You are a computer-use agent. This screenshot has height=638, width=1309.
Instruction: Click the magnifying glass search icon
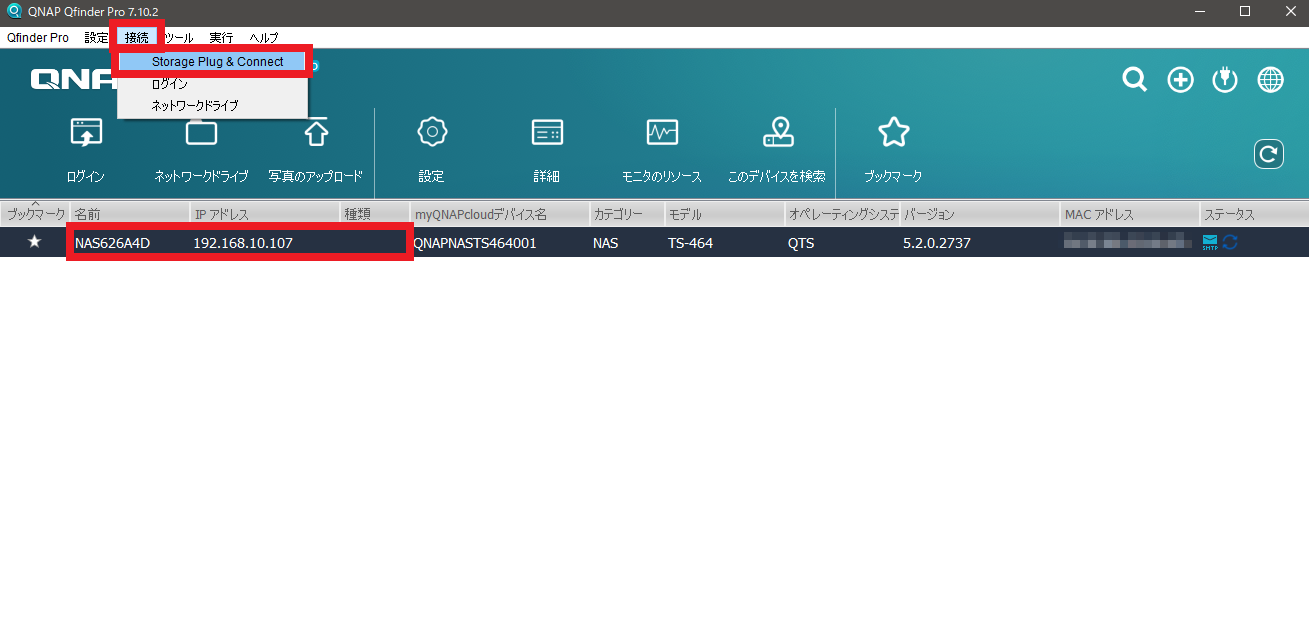tap(1134, 80)
